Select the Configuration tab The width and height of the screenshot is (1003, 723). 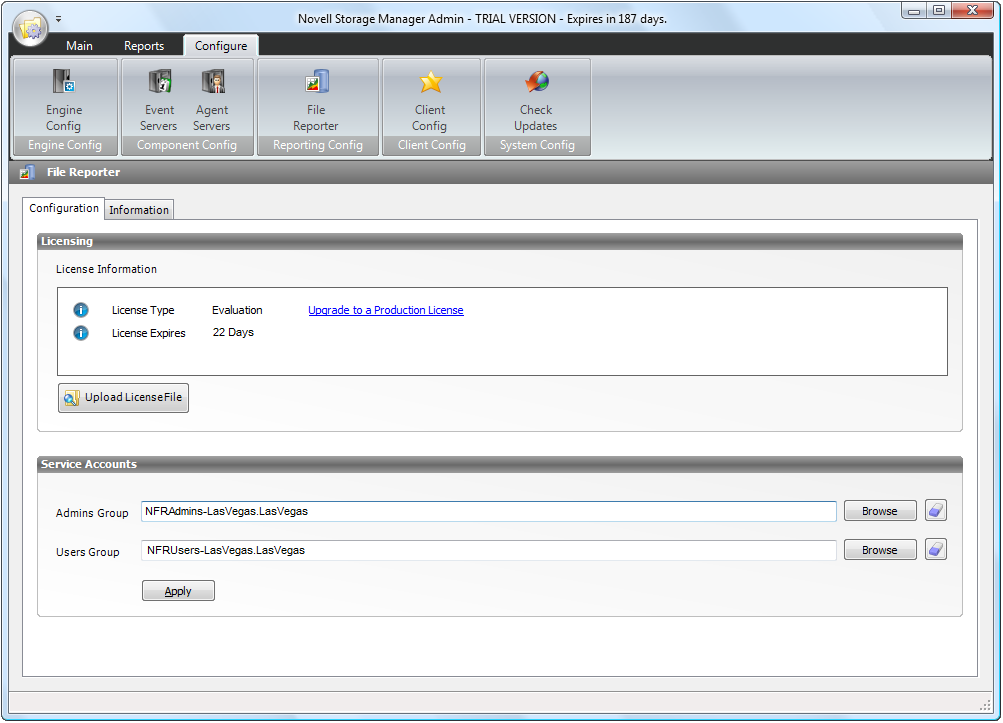pos(64,209)
